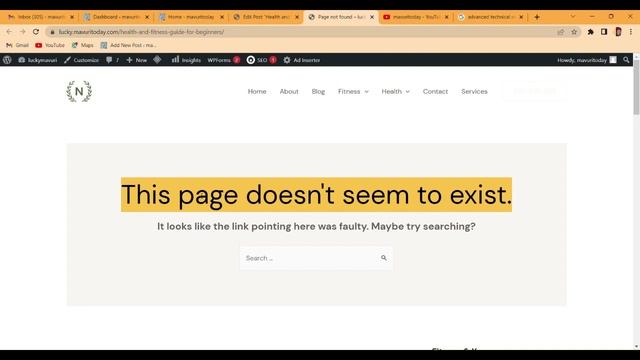
Task: Open the Add New Post bookmark
Action: click(129, 45)
